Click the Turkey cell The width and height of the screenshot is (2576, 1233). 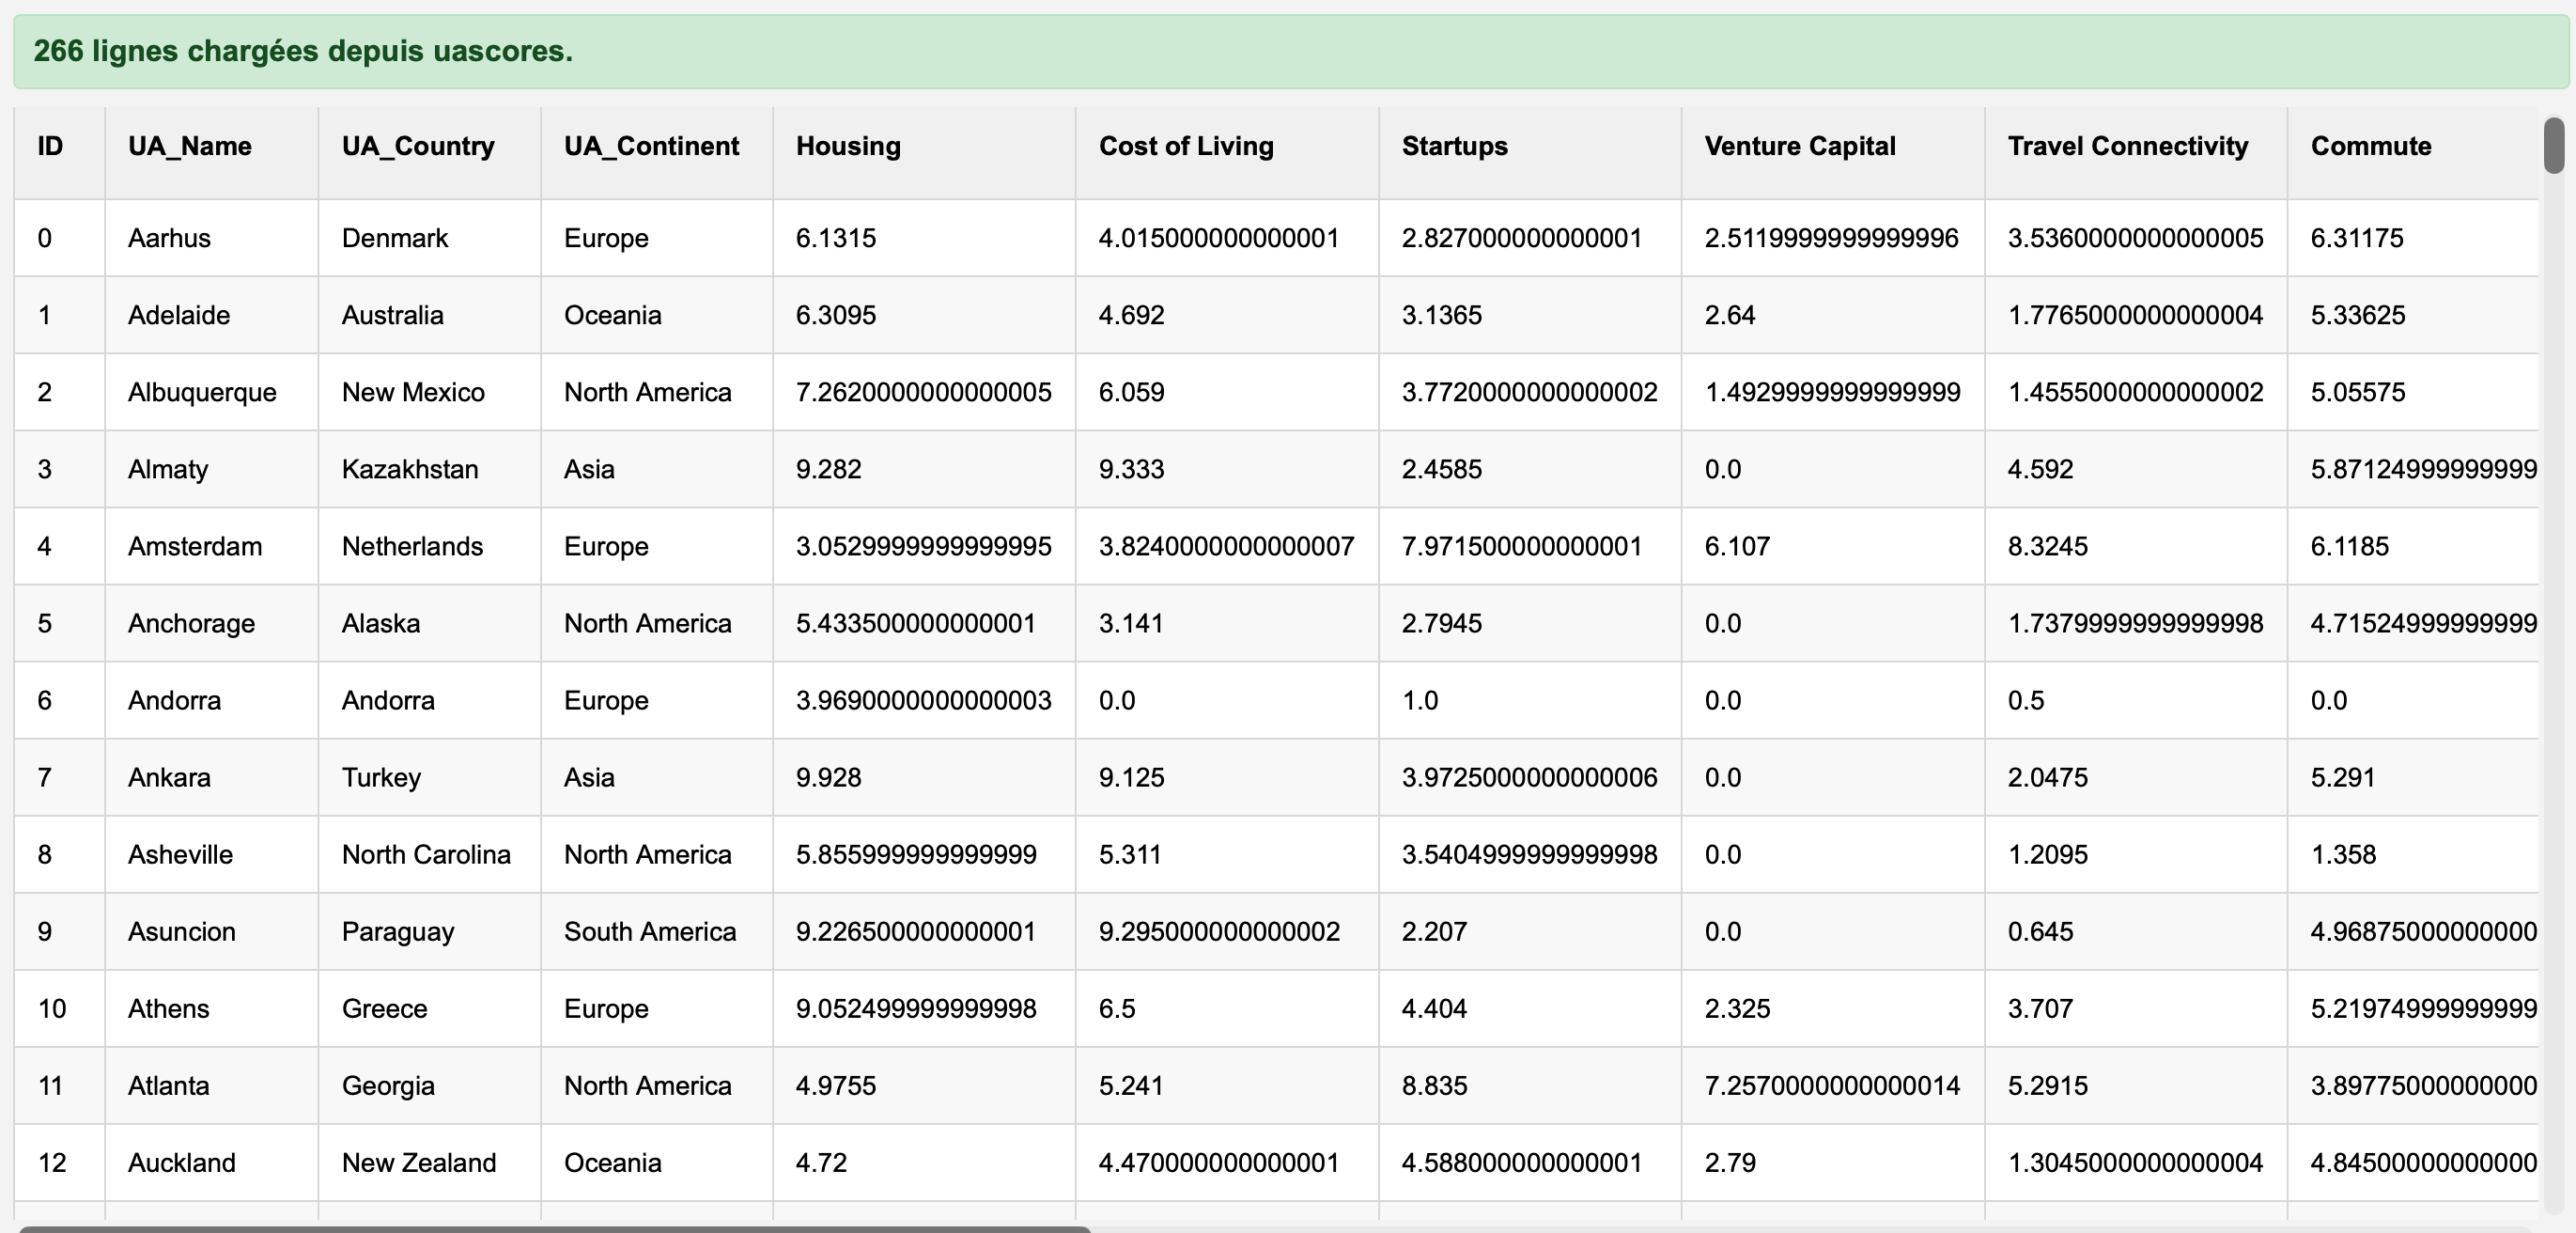(x=430, y=777)
